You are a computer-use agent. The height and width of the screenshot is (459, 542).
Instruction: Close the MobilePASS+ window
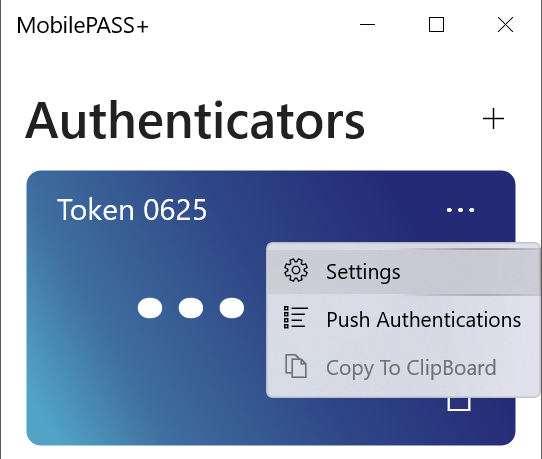(x=505, y=25)
